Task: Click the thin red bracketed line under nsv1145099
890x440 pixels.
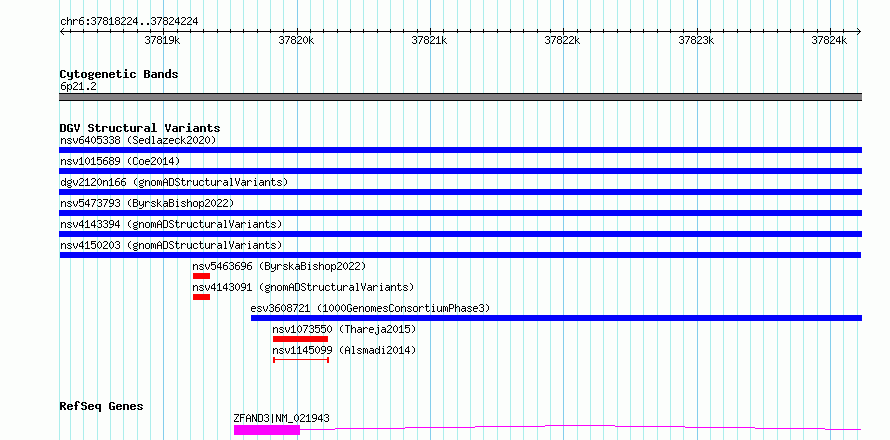Action: [x=301, y=360]
